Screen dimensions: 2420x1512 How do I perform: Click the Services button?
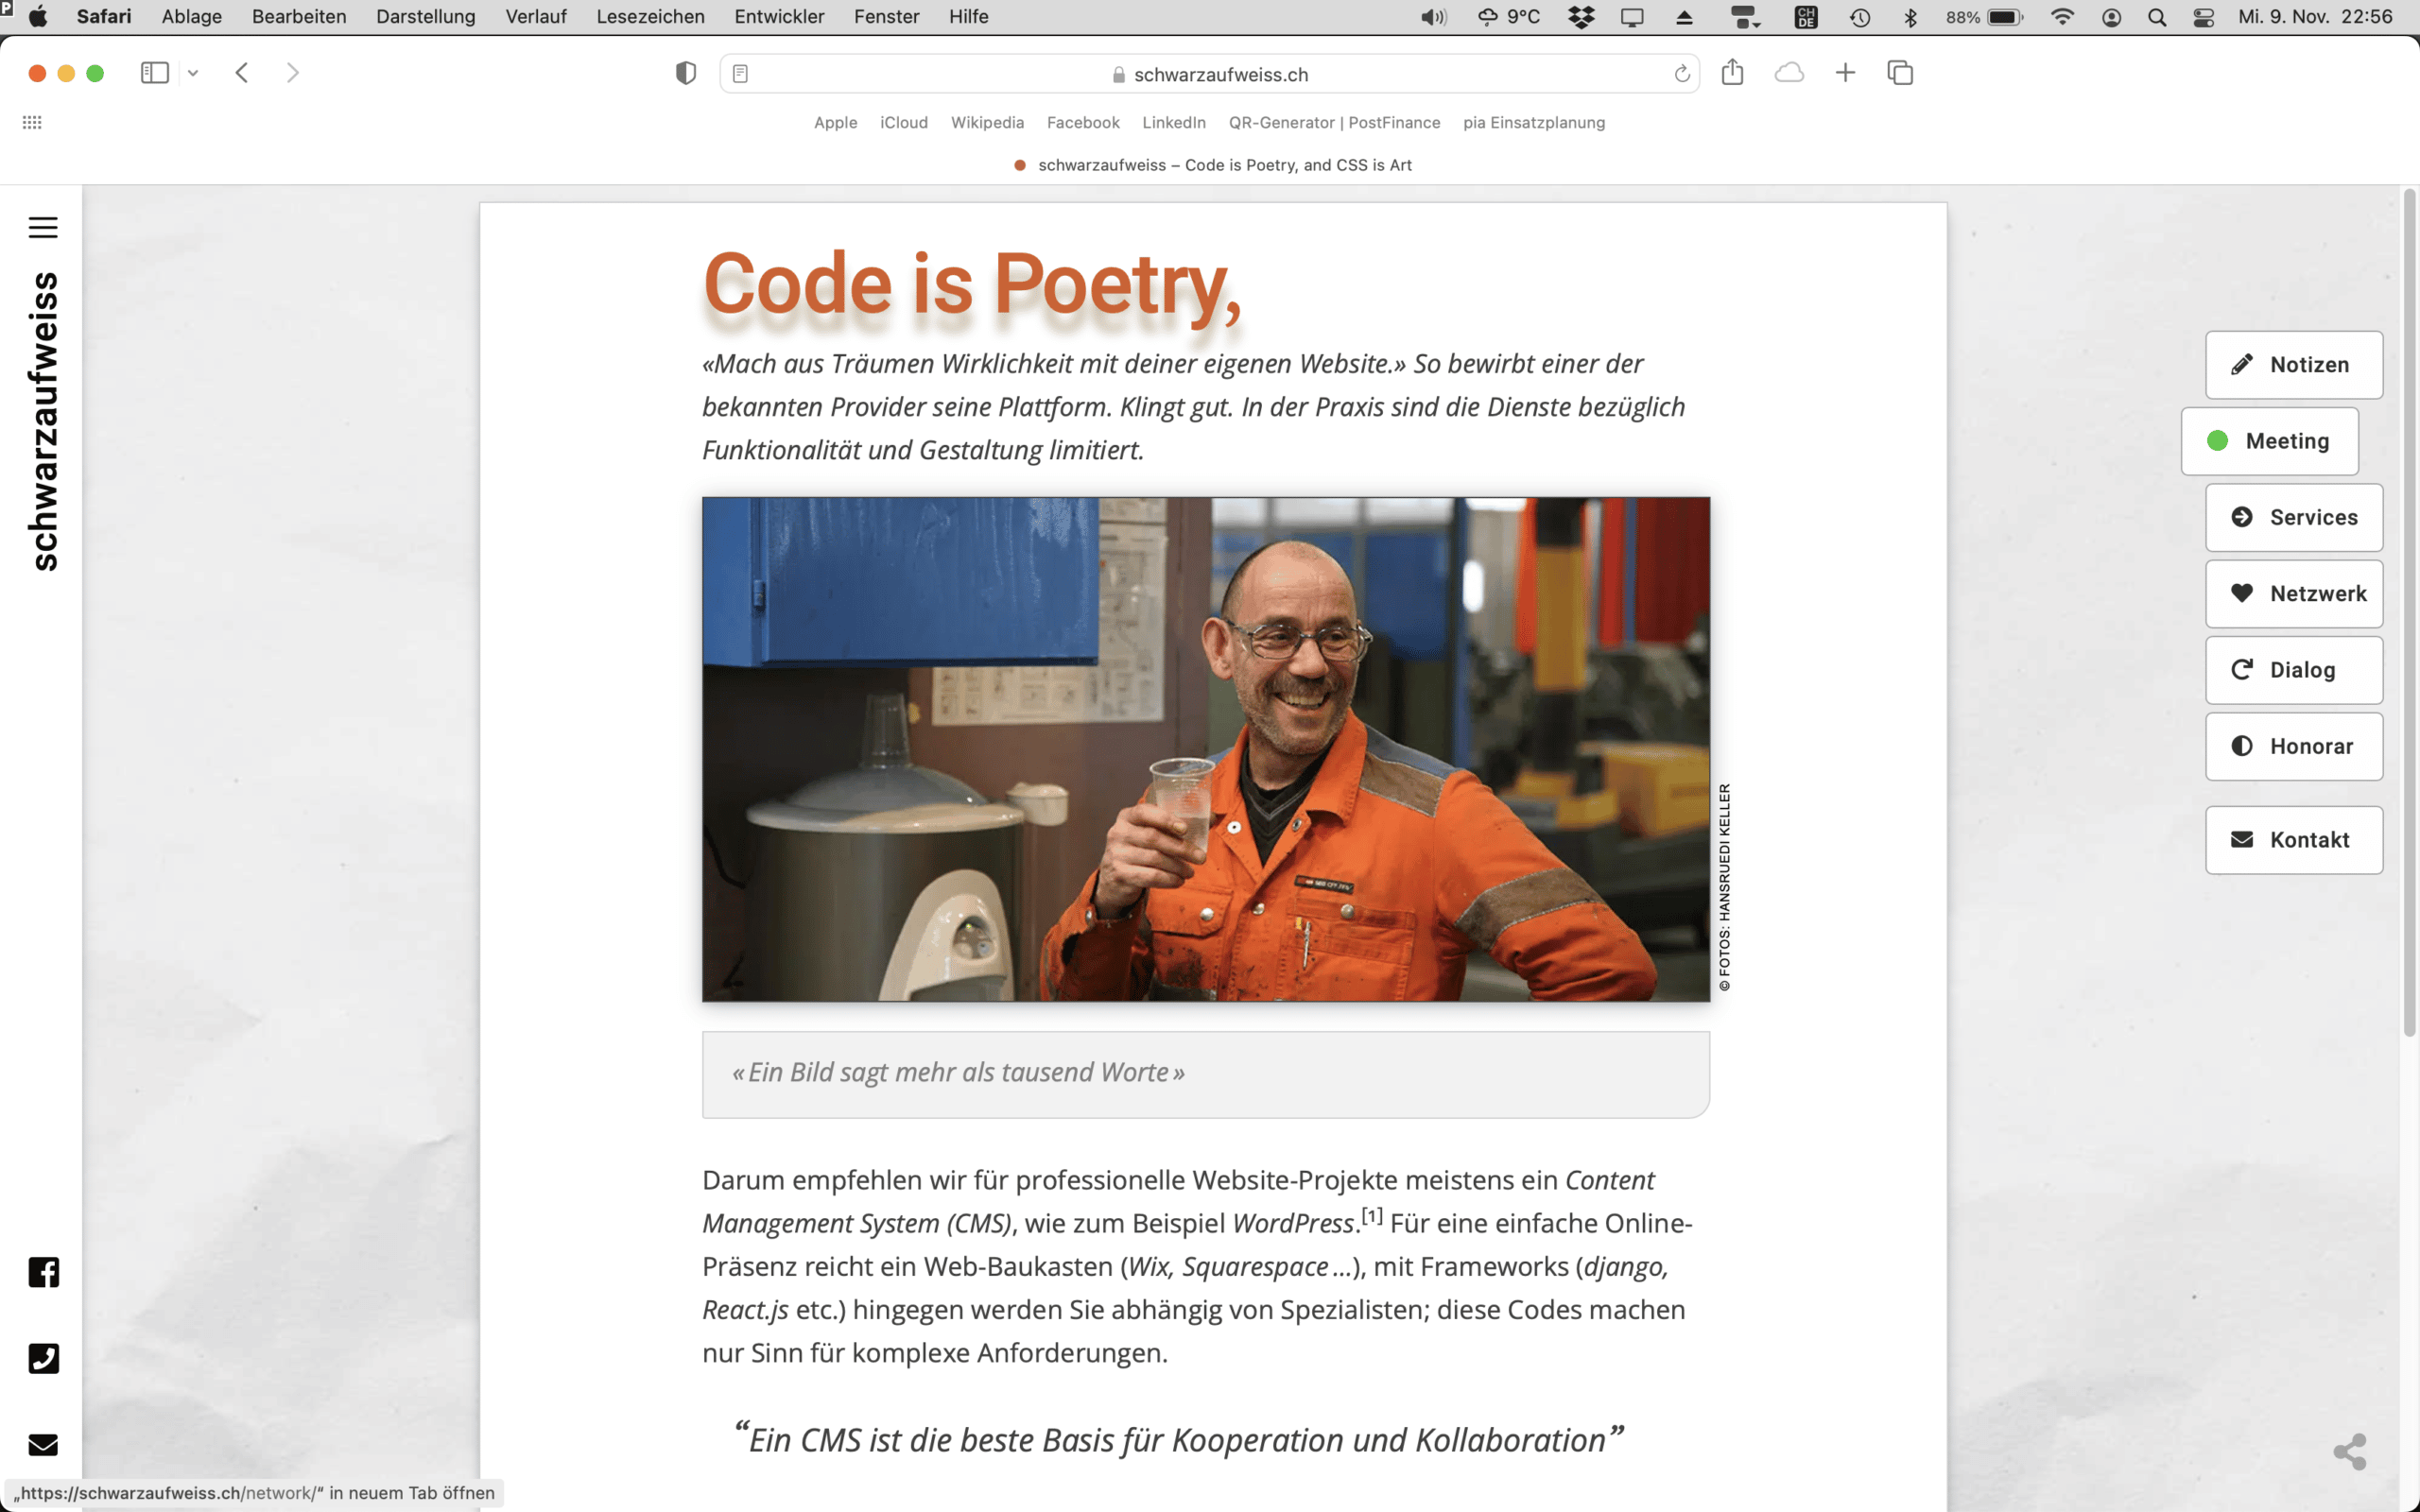(2293, 517)
